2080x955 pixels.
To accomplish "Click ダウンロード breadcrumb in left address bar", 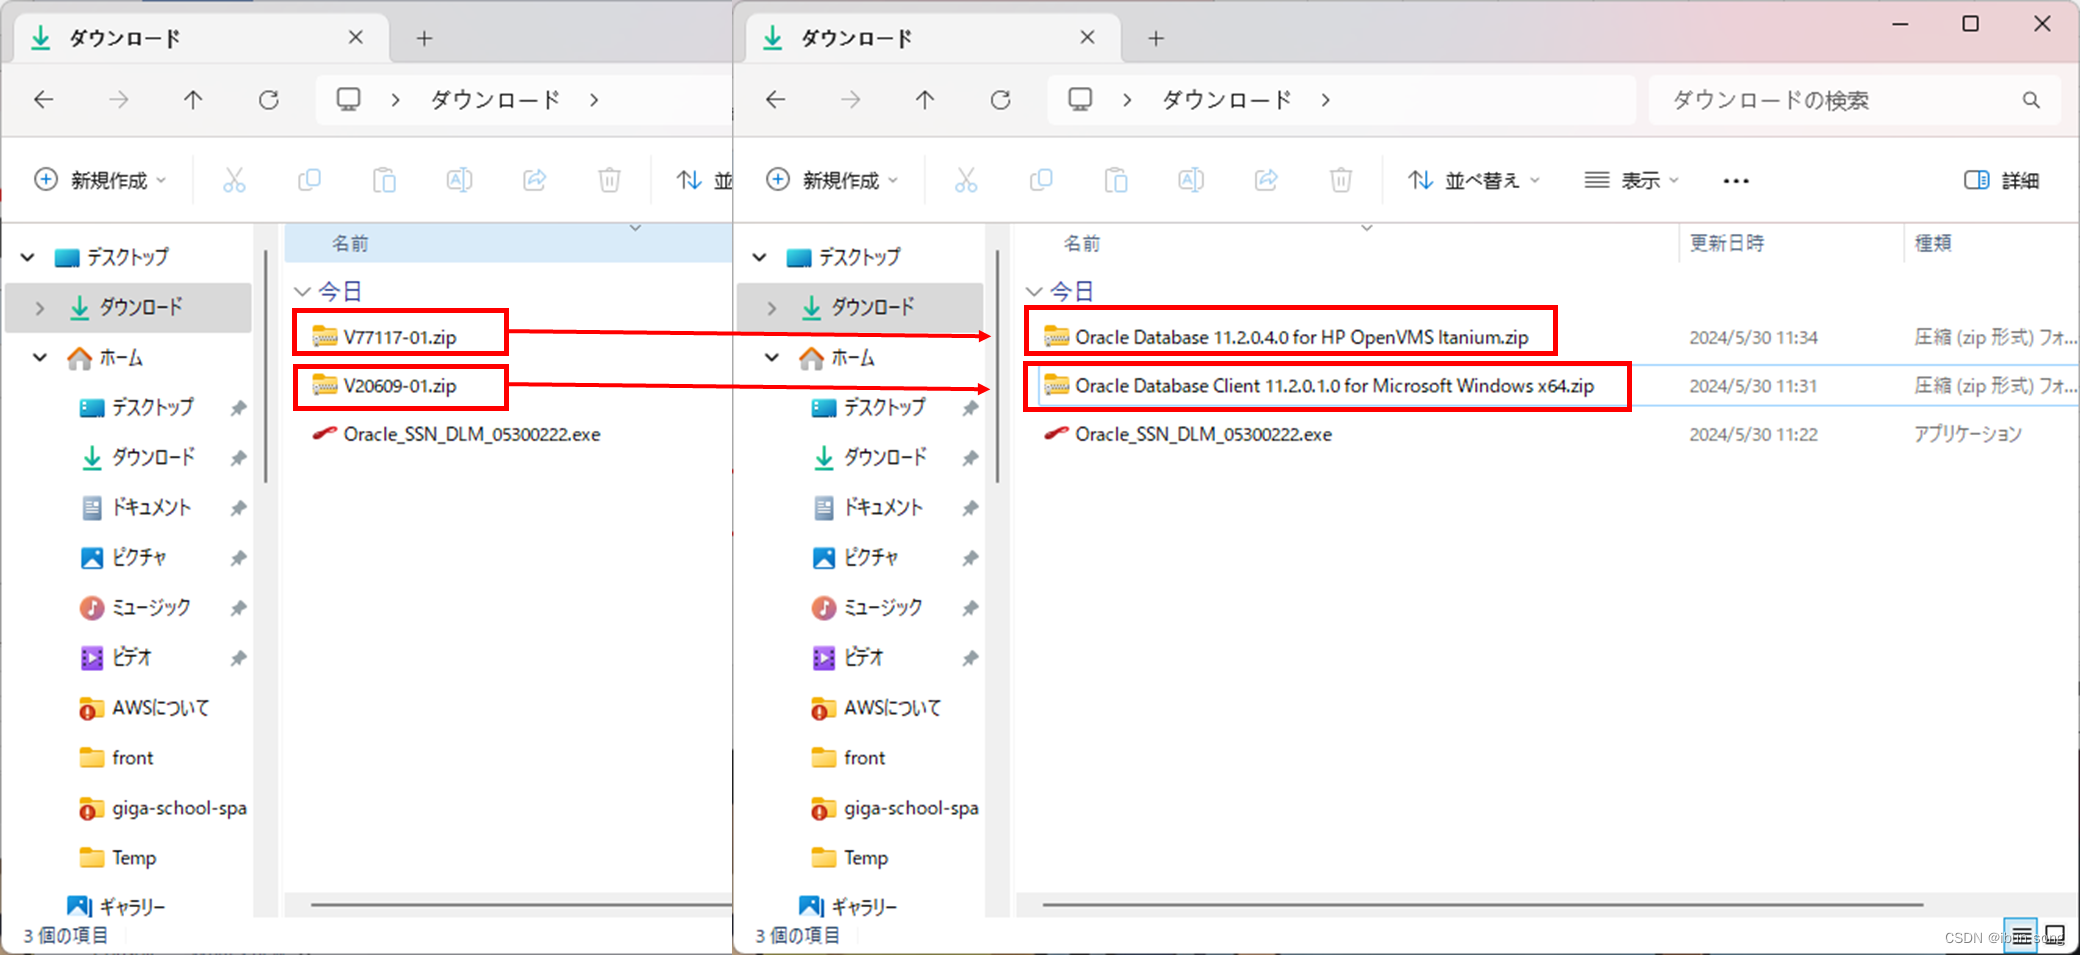I will (495, 99).
